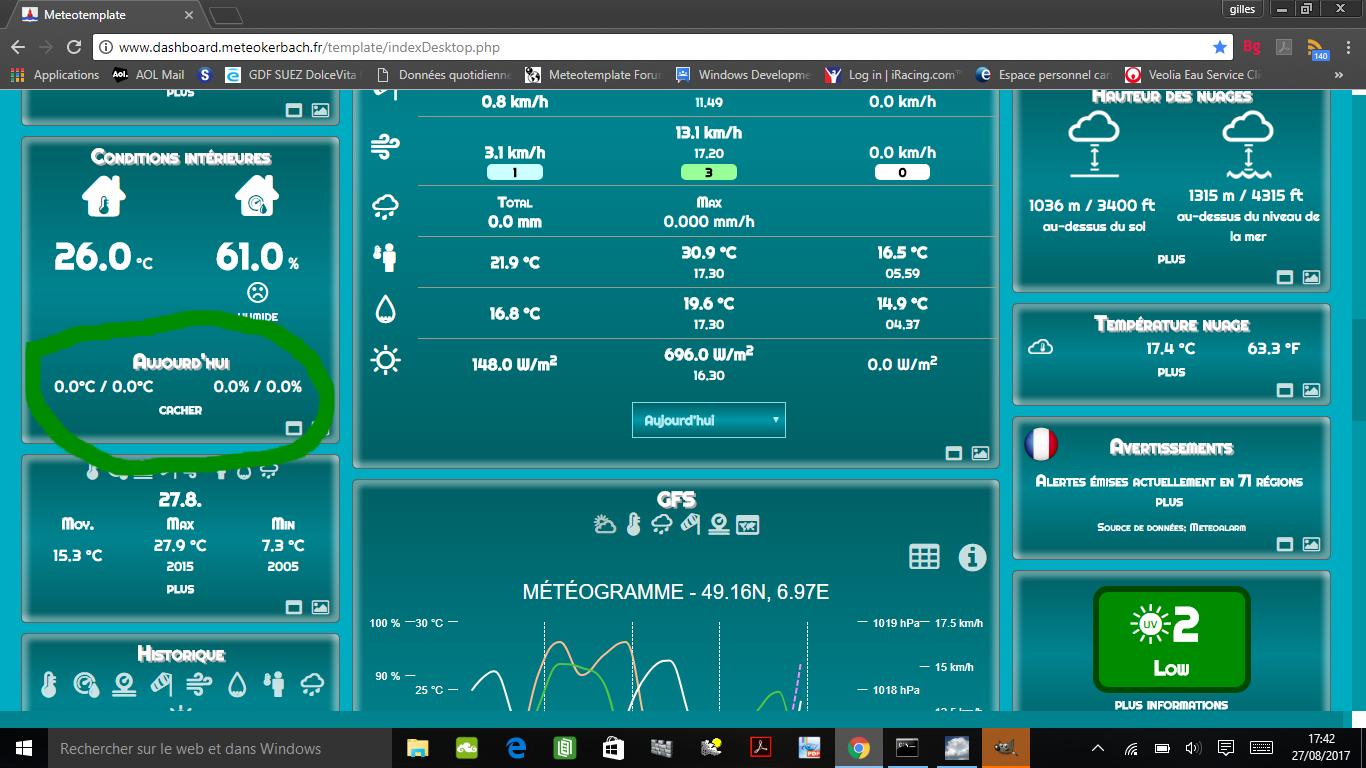Click the RSS feed extension icon

[x=1318, y=48]
